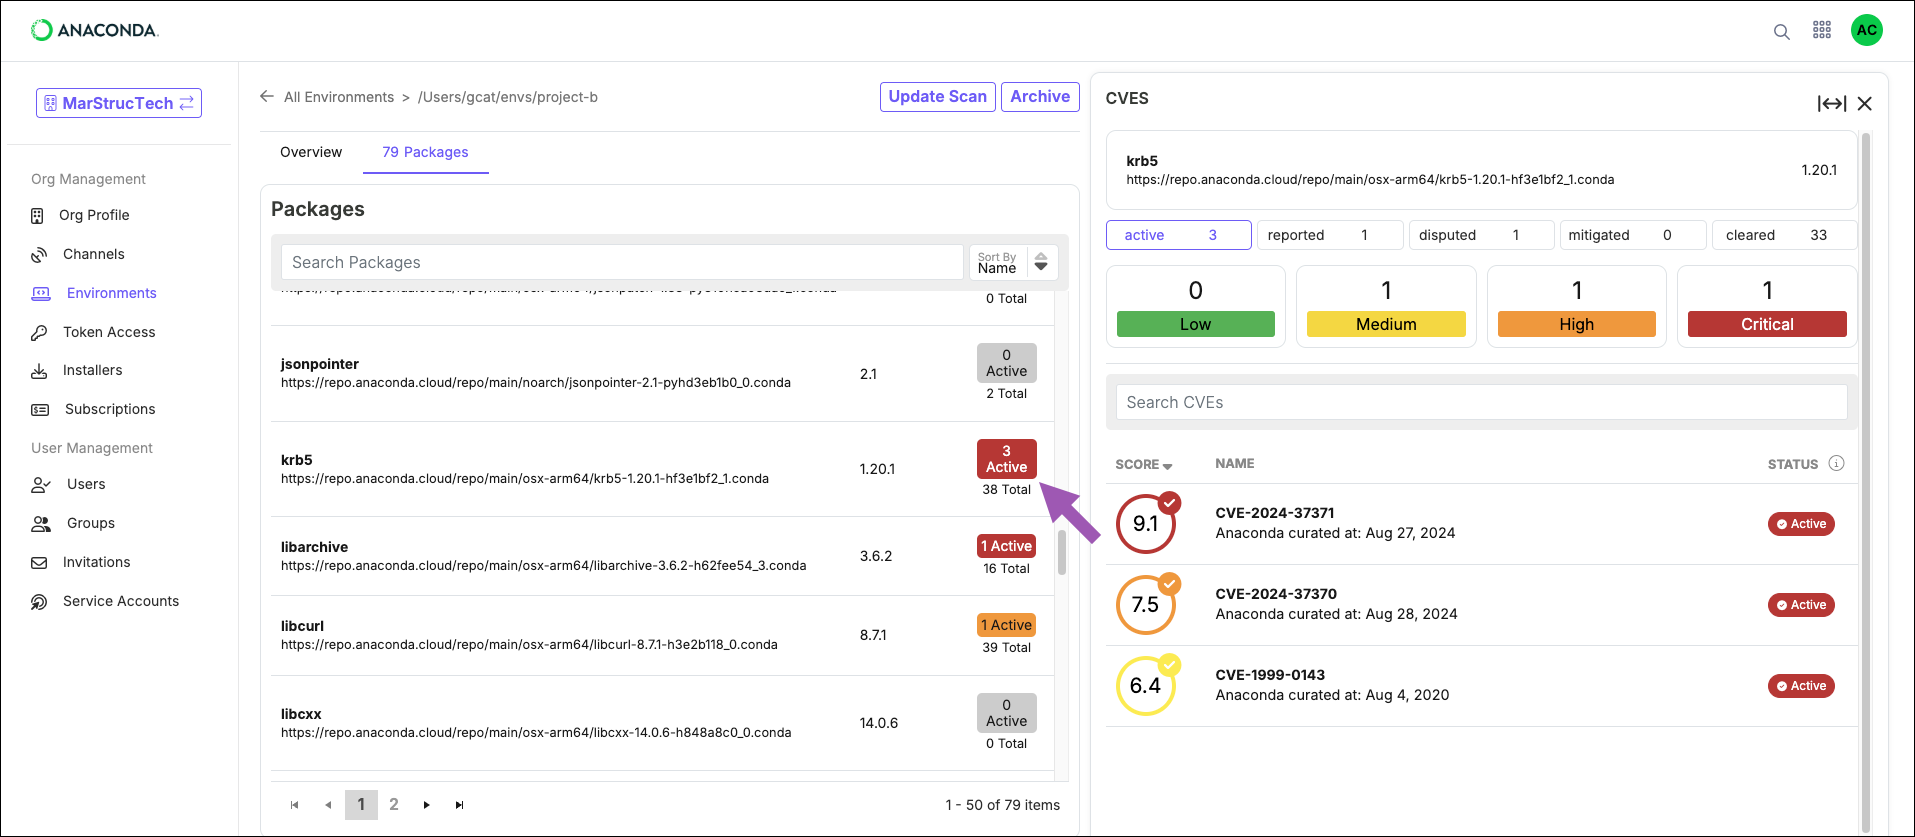This screenshot has width=1915, height=837.
Task: Close the CVES panel
Action: [x=1865, y=104]
